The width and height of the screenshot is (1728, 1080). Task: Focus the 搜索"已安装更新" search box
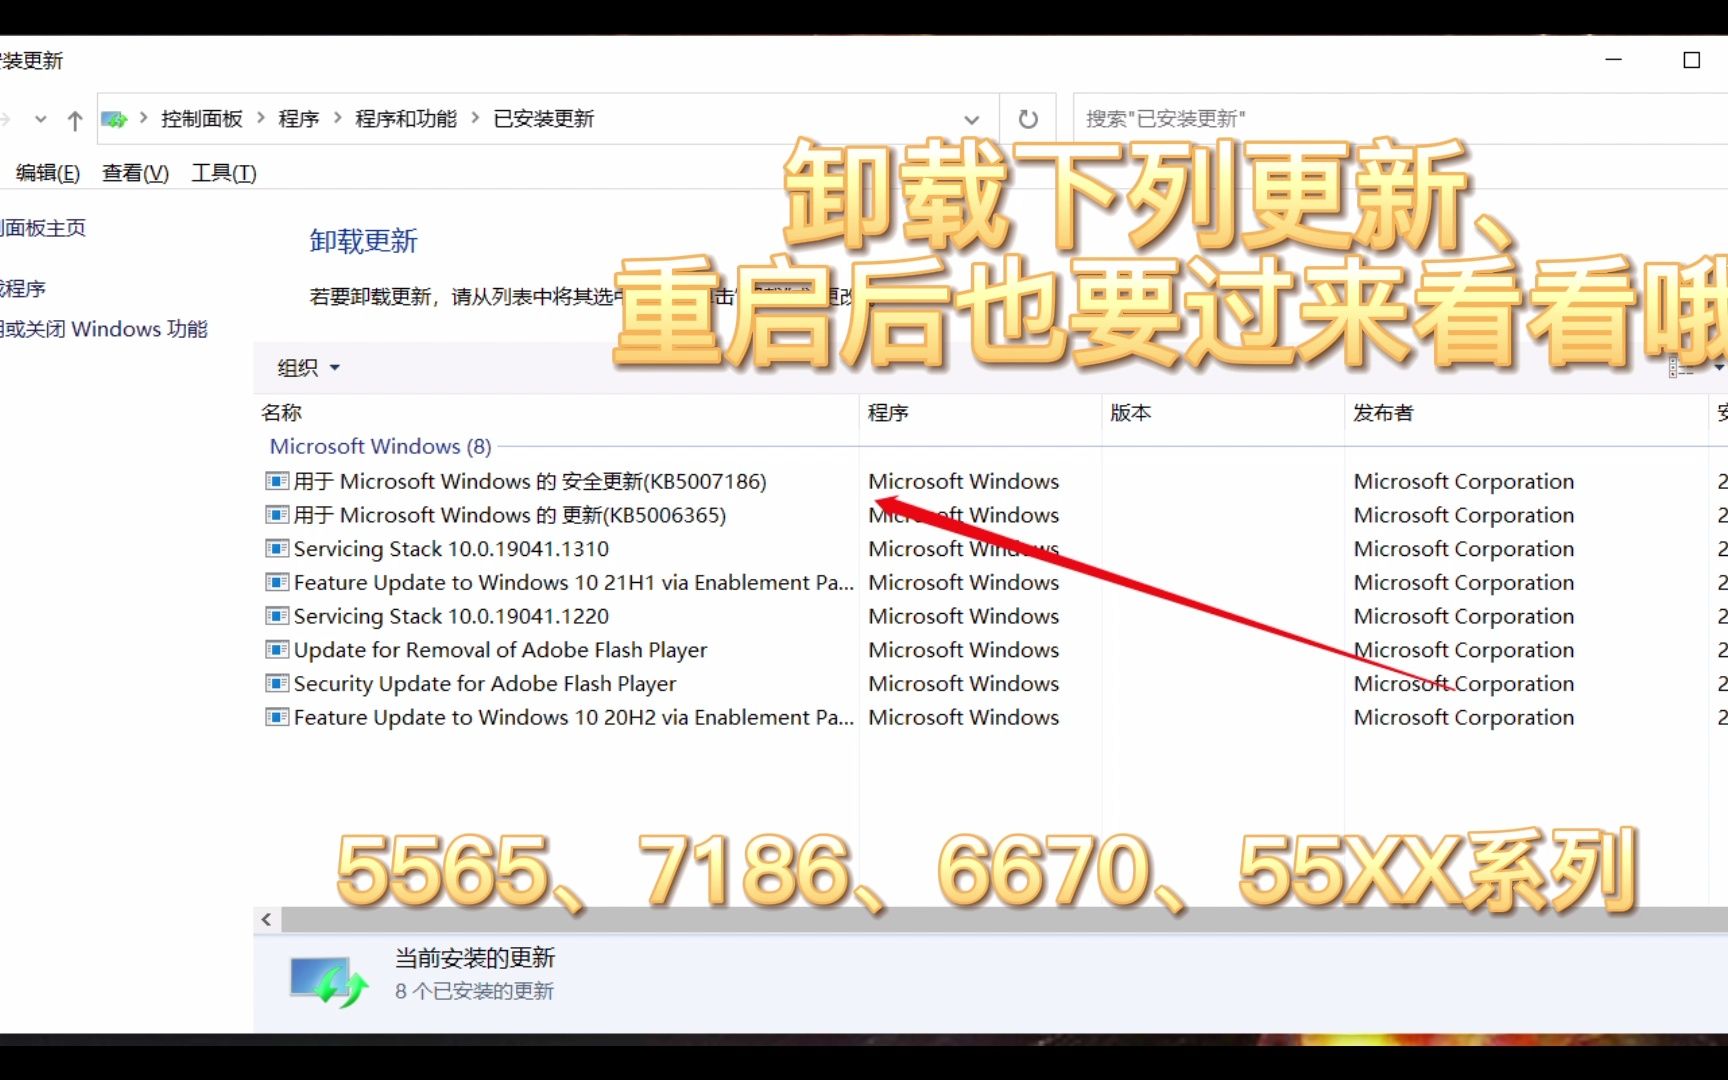tap(1400, 119)
